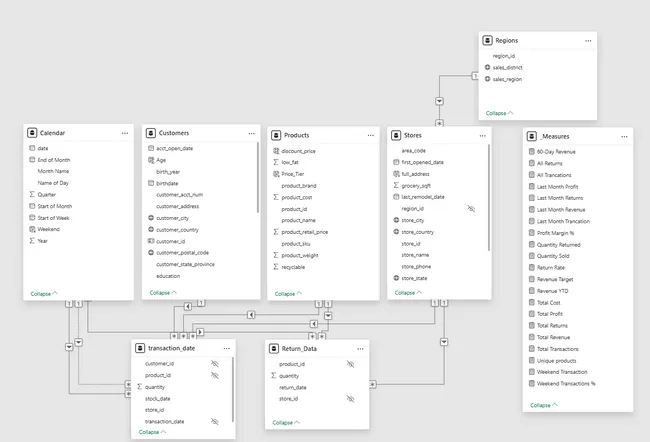Click the Stores table header icon
Image resolution: width=650 pixels, height=442 pixels.
click(396, 135)
